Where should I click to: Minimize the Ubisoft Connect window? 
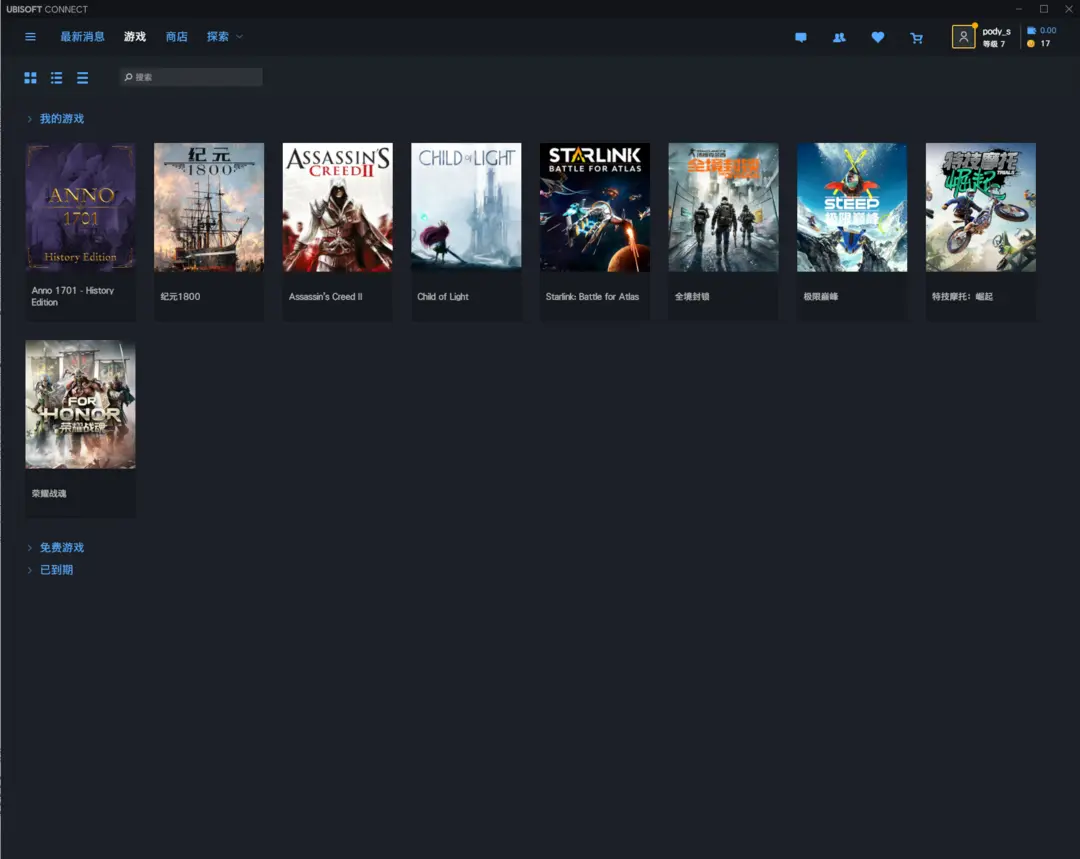(x=1019, y=9)
